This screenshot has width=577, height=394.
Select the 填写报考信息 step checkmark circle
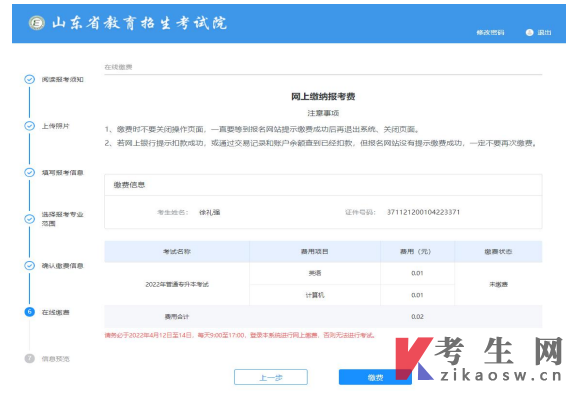coord(29,173)
